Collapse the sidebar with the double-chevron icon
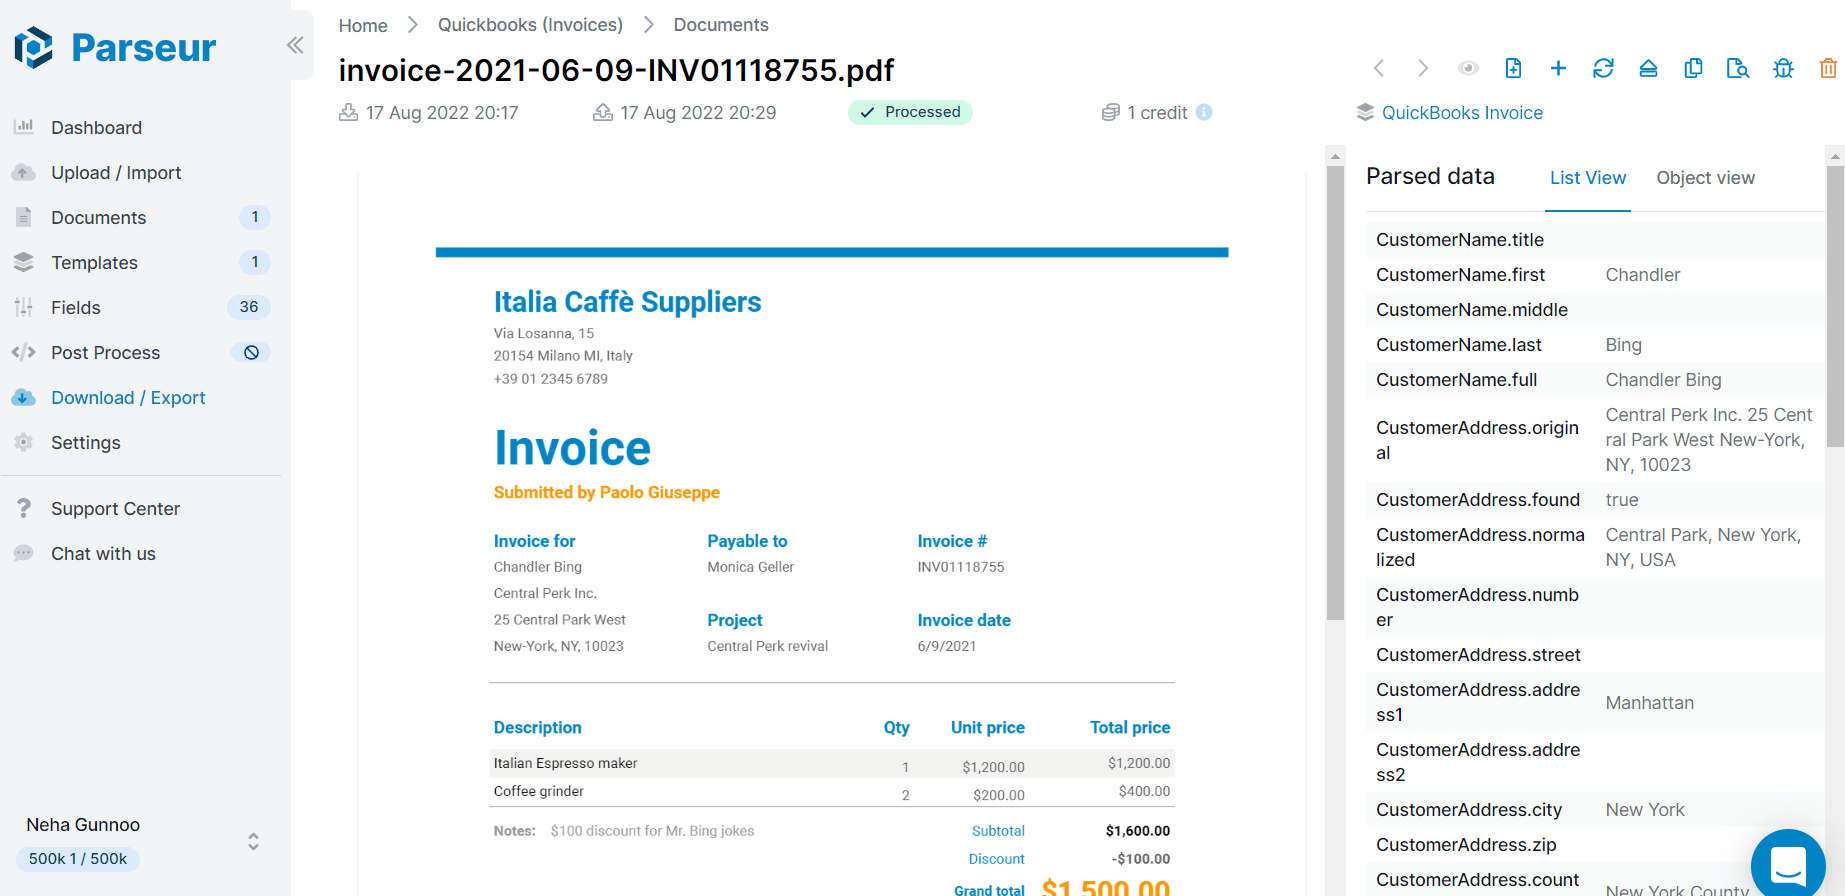This screenshot has width=1845, height=896. click(x=295, y=45)
